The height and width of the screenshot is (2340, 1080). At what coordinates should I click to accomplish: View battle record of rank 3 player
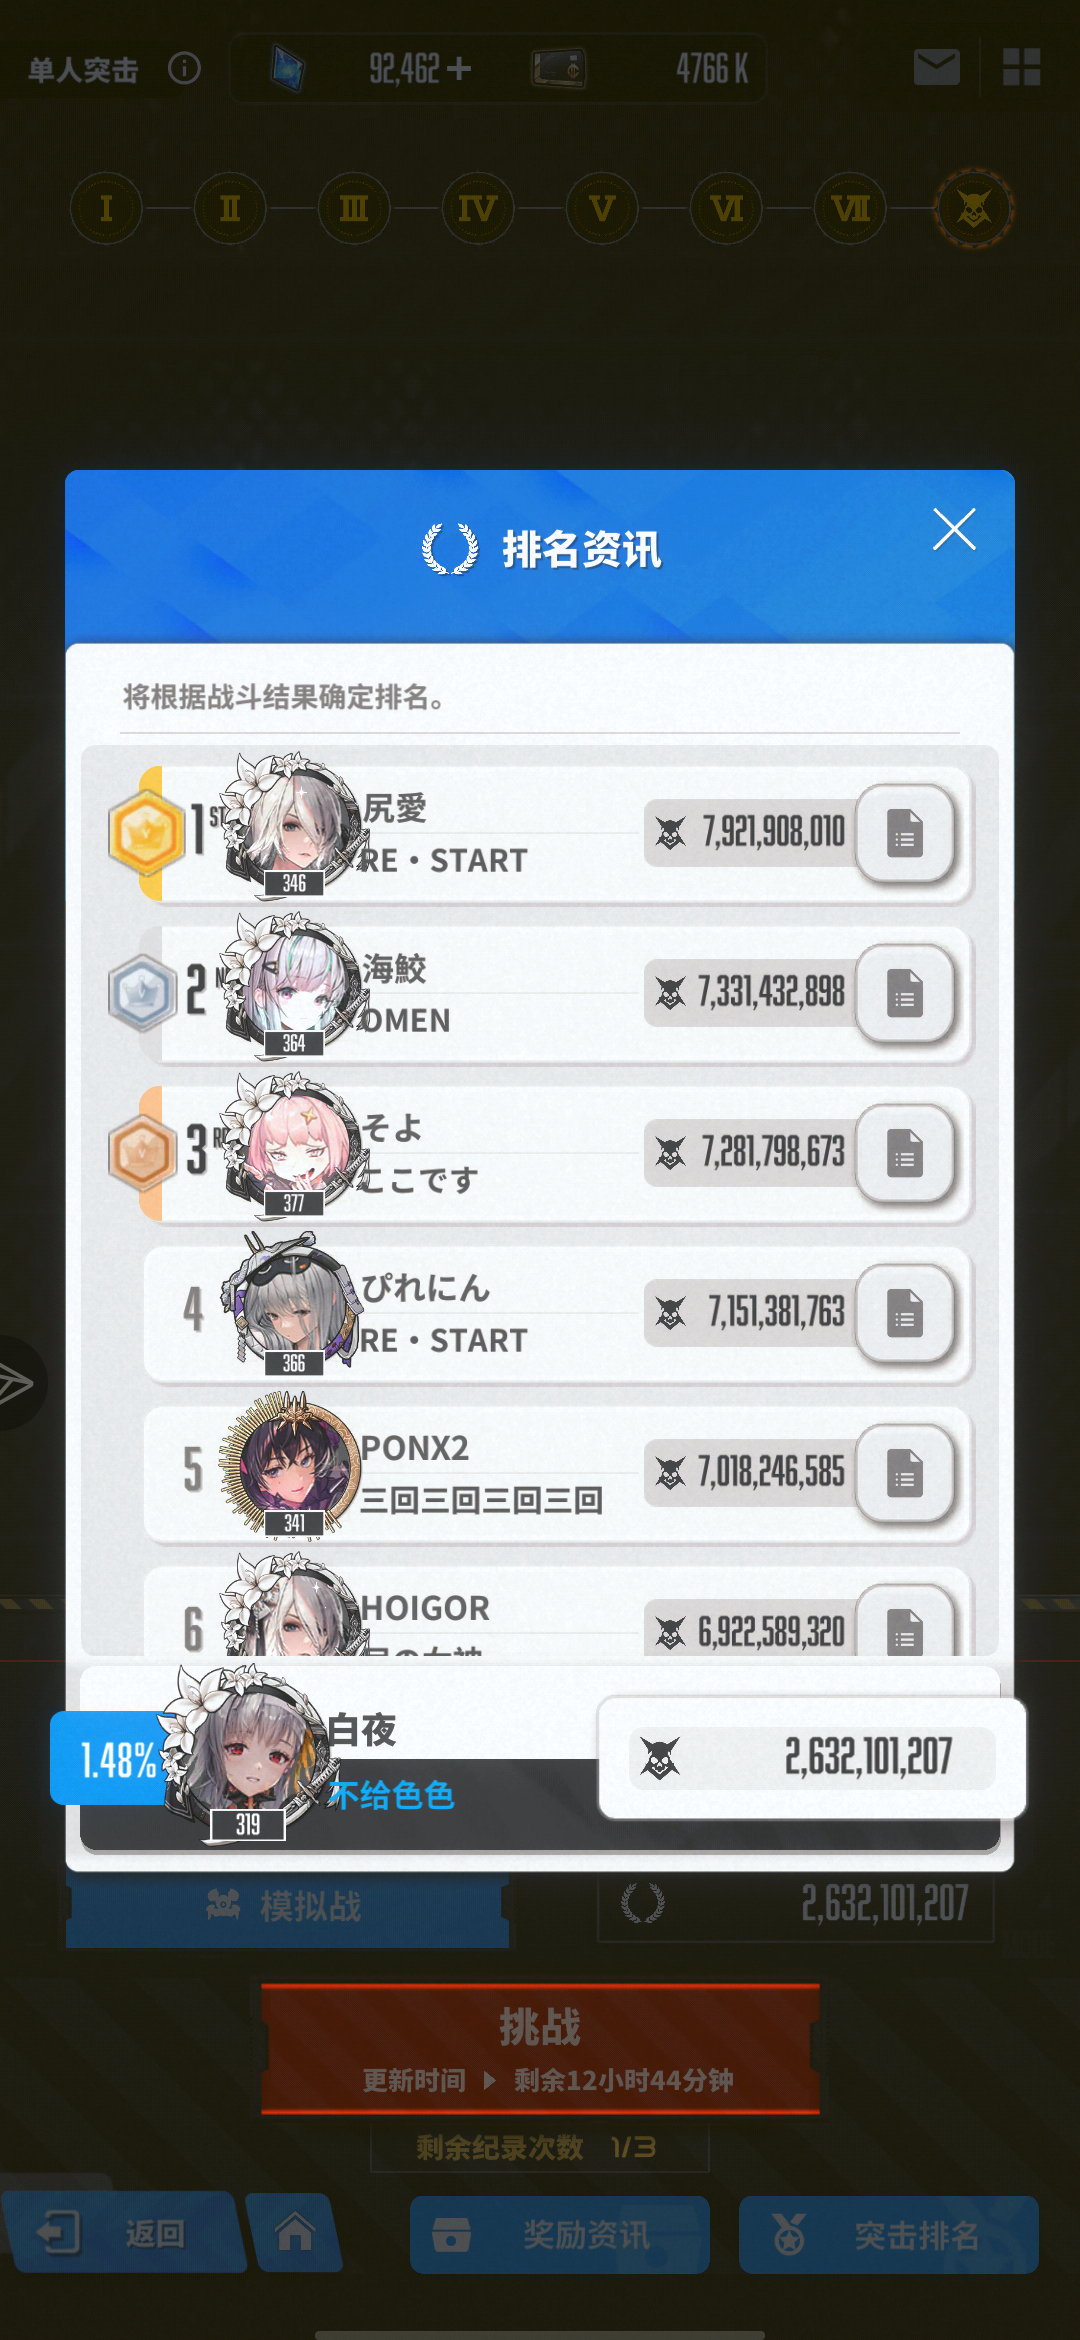905,1153
